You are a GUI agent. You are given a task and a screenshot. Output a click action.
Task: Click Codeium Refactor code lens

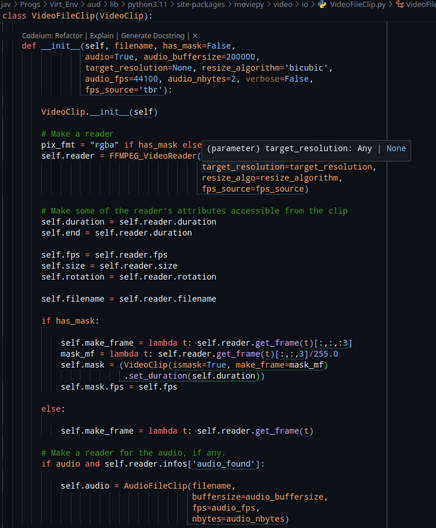tap(52, 36)
